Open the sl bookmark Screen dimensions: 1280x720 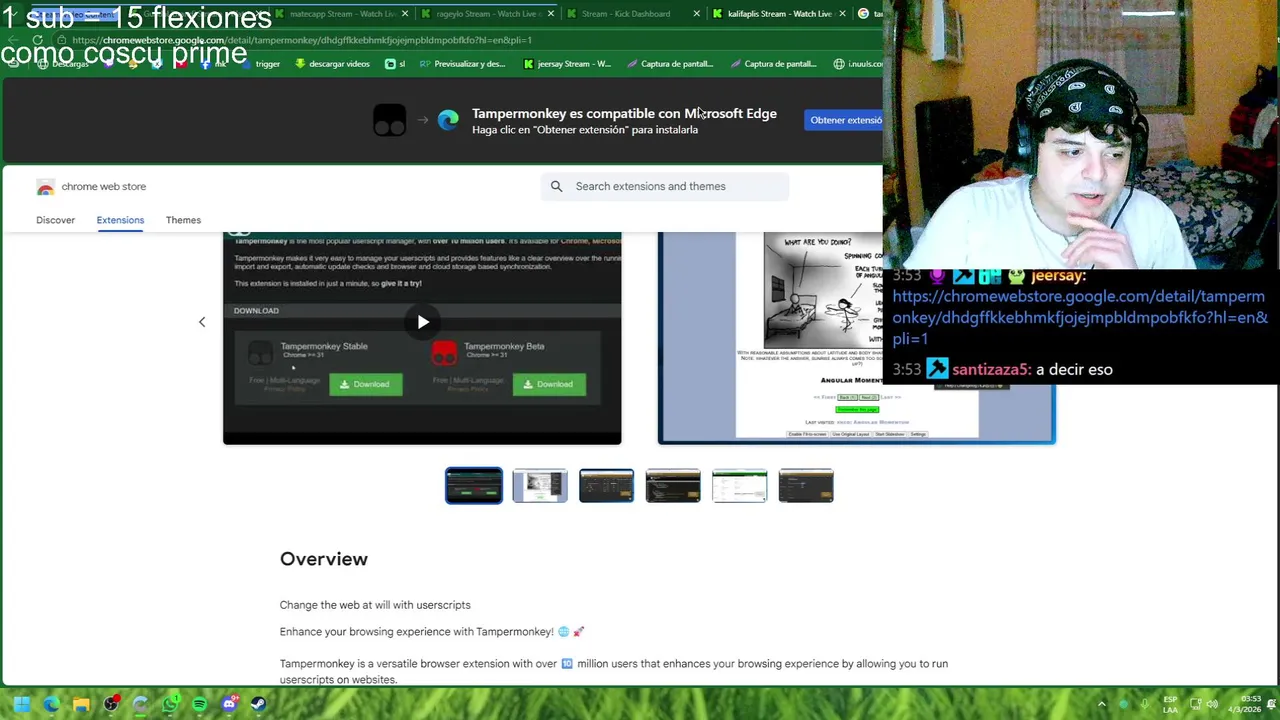[395, 64]
